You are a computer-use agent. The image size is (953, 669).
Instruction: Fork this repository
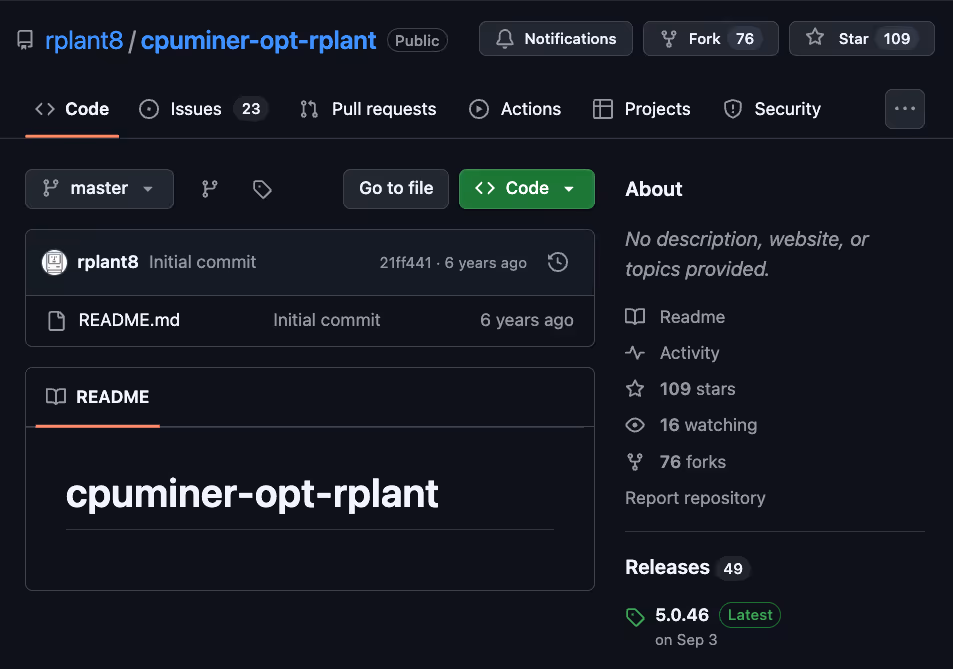pyautogui.click(x=710, y=39)
